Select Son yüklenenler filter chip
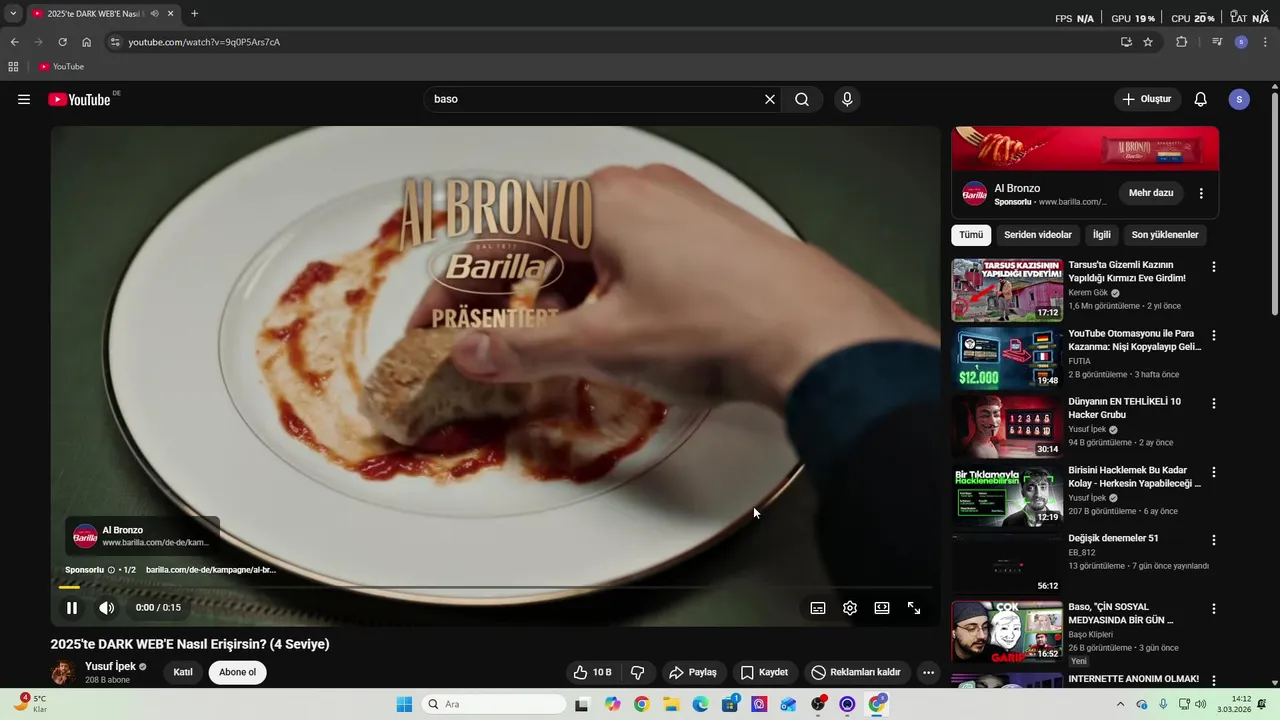Screen dimensions: 1280x720 (1165, 235)
